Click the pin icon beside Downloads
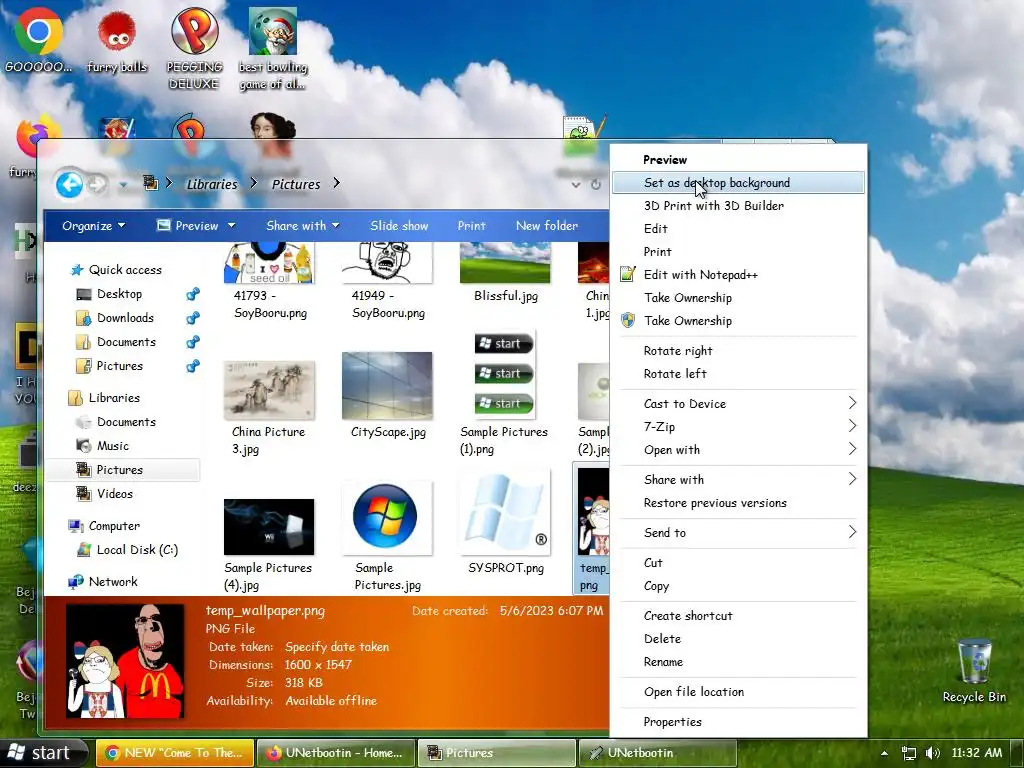The width and height of the screenshot is (1024, 768). tap(193, 318)
